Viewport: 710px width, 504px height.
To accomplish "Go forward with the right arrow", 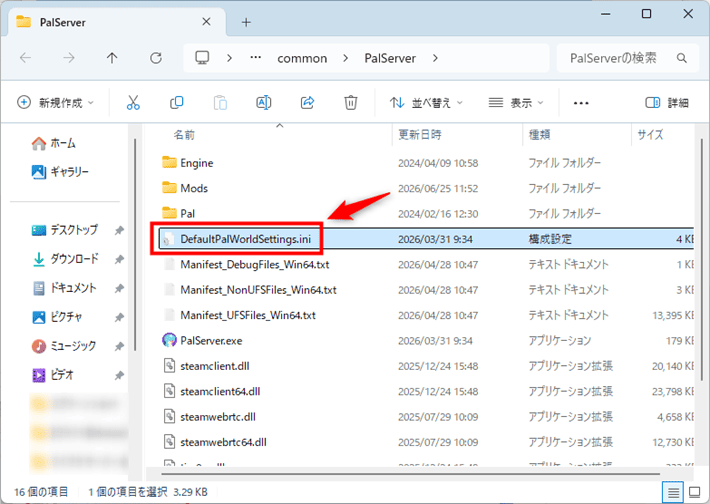I will [69, 58].
